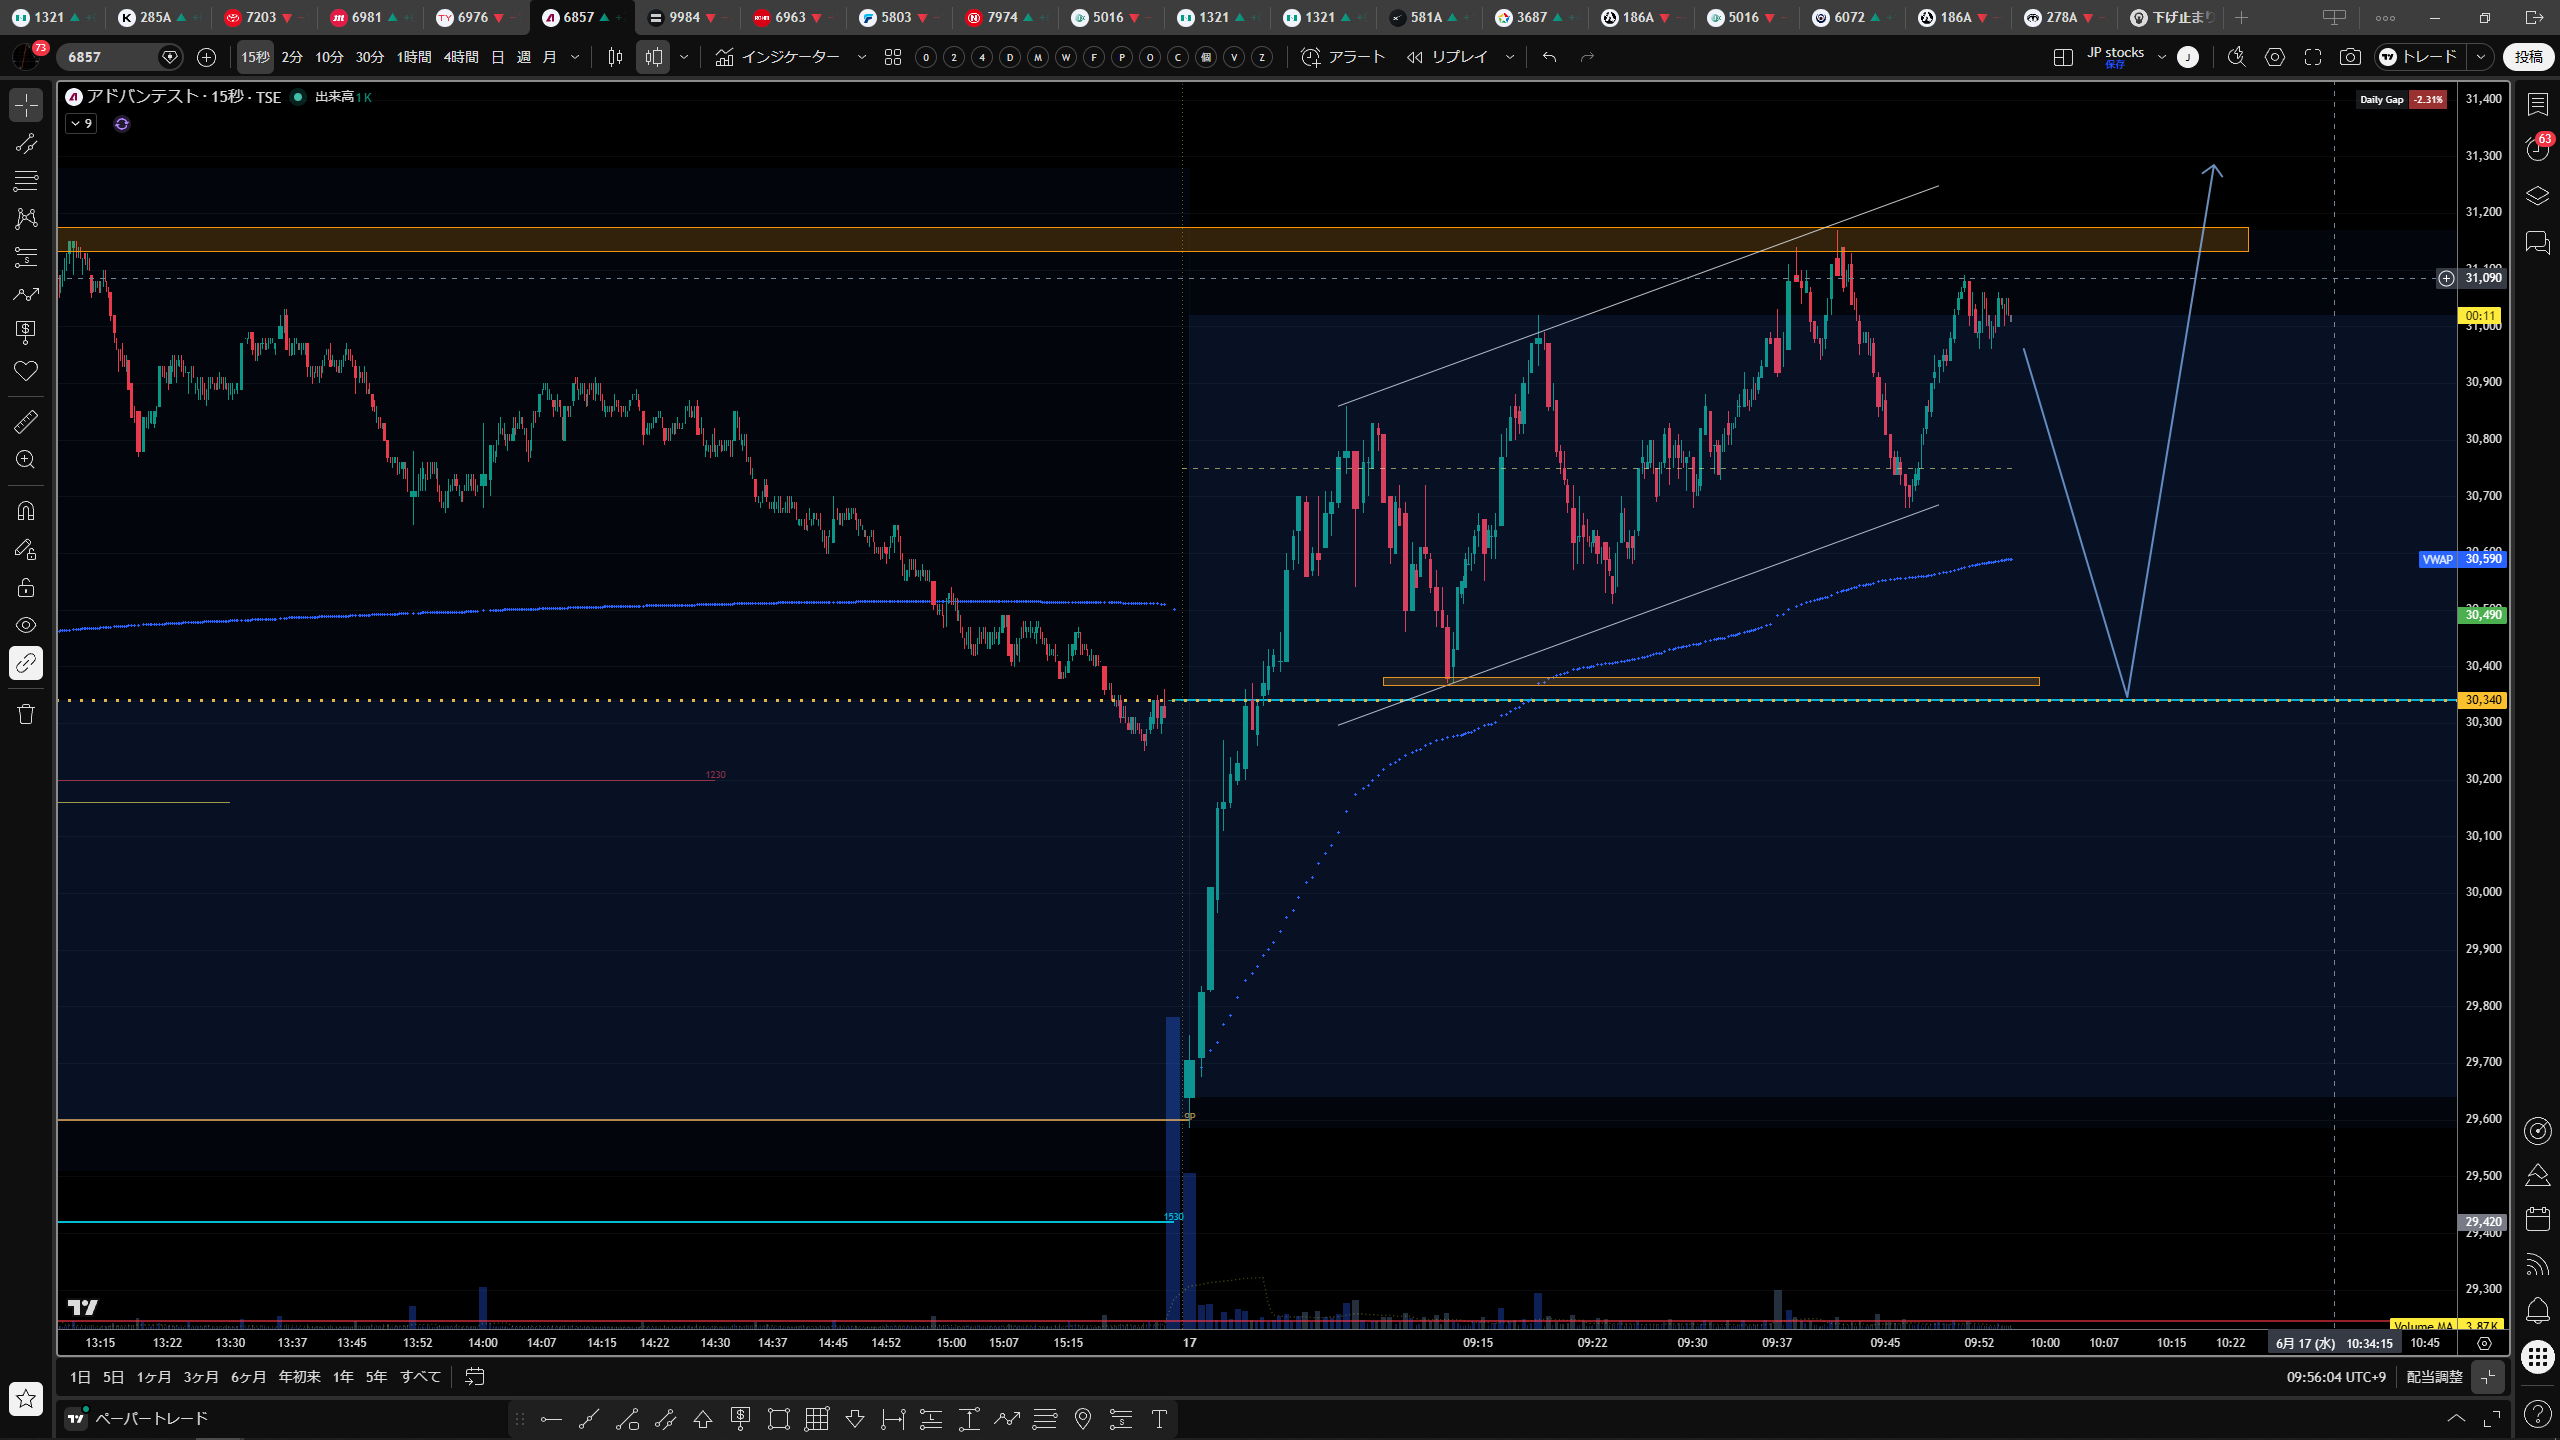Click the undo arrow in top toolbar

click(x=1550, y=58)
